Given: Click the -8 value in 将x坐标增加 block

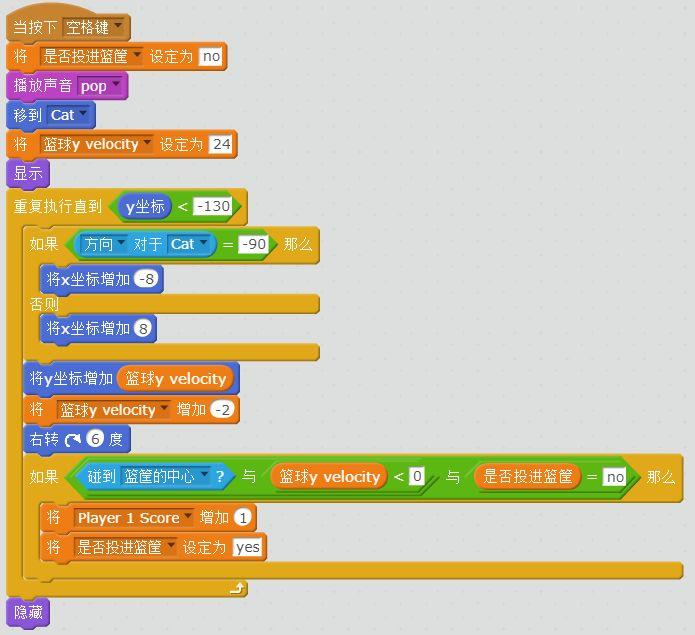Looking at the screenshot, I should pyautogui.click(x=146, y=279).
